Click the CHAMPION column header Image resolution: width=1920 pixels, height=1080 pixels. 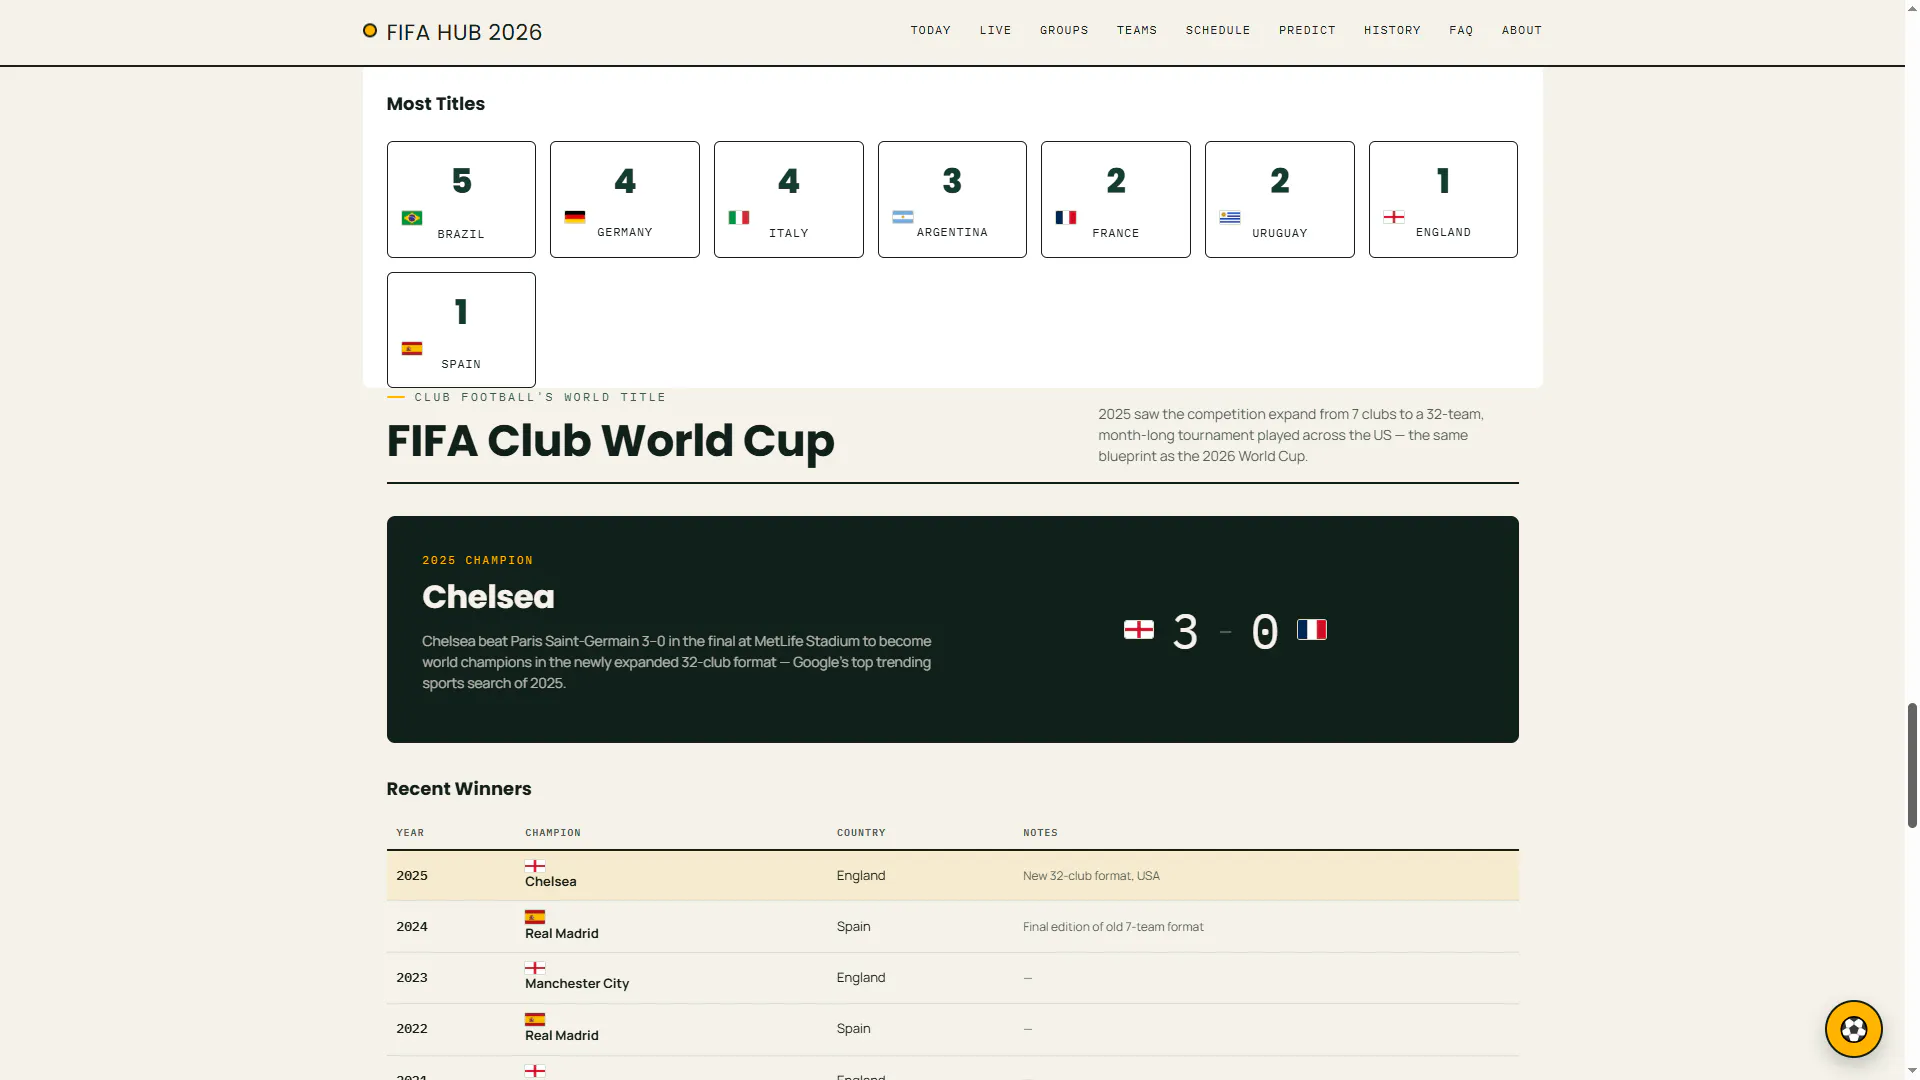553,833
